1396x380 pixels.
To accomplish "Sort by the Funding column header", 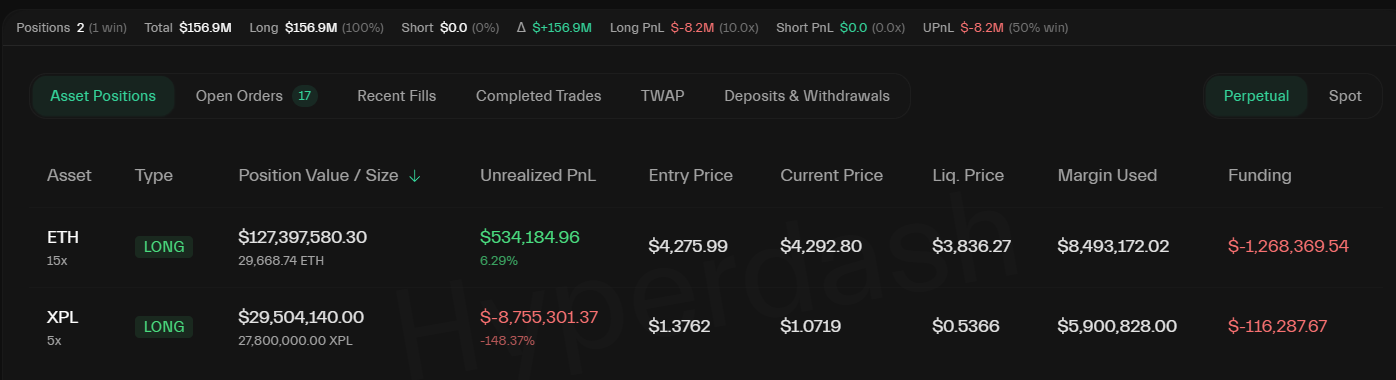I will (1259, 175).
